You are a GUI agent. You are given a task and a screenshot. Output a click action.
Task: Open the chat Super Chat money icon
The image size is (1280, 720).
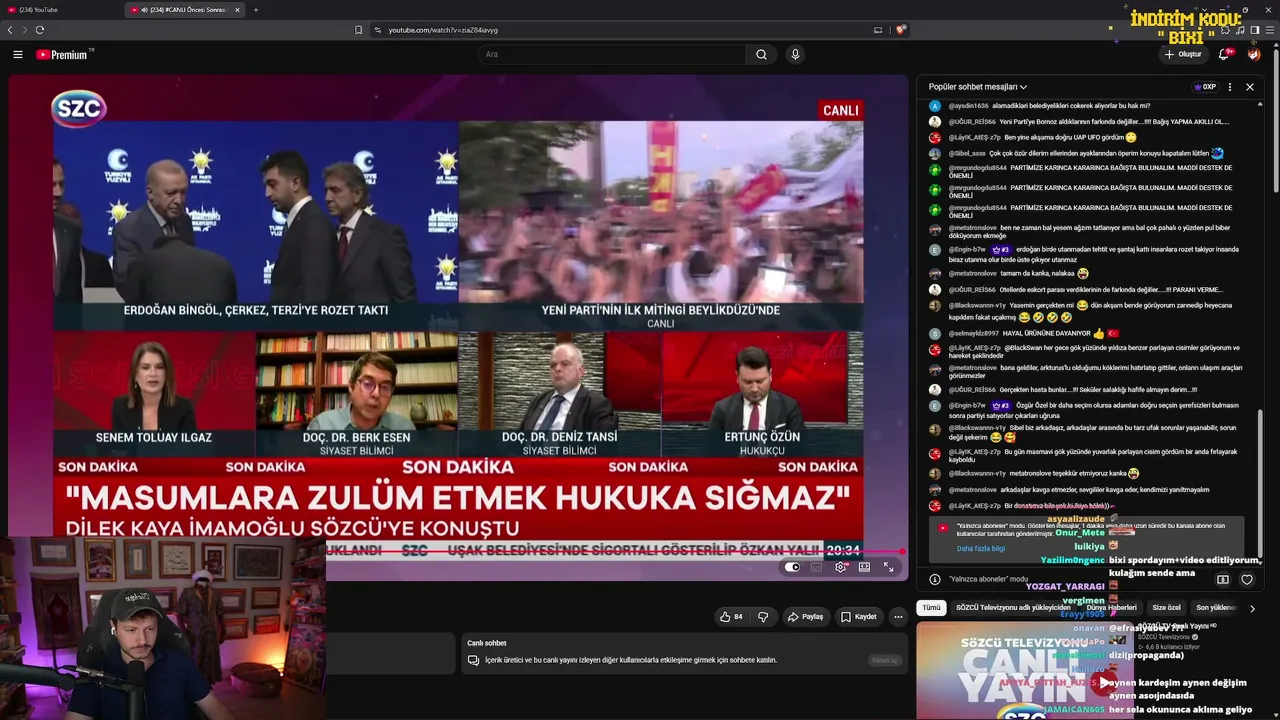pos(1222,580)
